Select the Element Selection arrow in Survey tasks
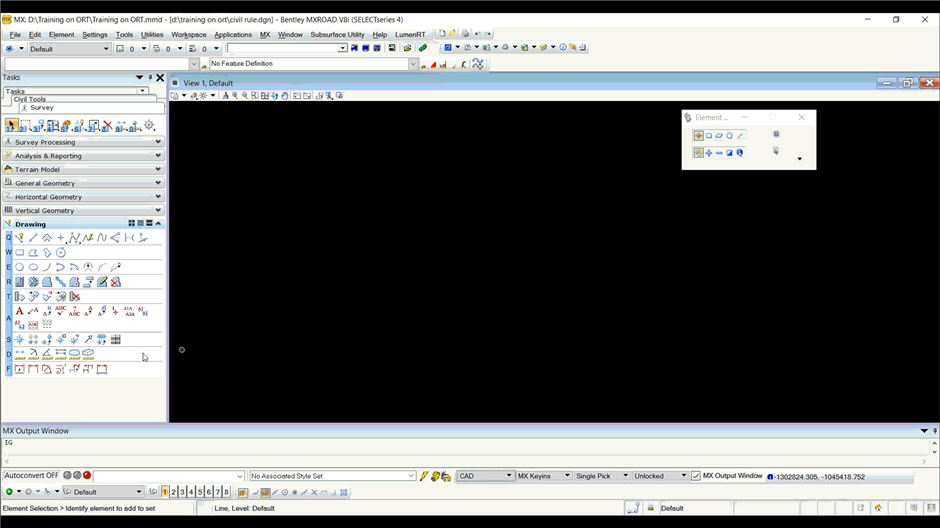 tap(11, 125)
